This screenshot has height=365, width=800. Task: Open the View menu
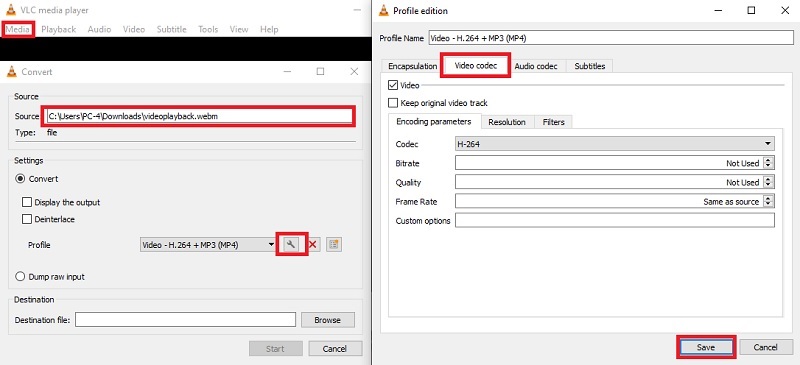point(239,29)
